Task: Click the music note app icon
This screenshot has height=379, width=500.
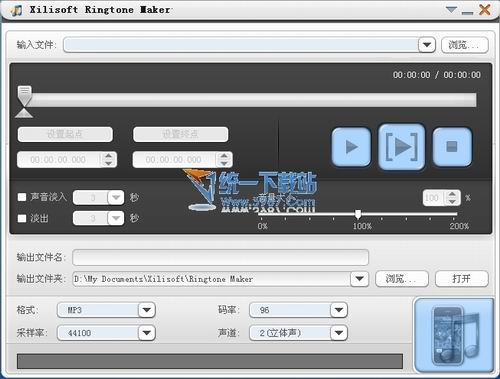Action: pos(16,10)
